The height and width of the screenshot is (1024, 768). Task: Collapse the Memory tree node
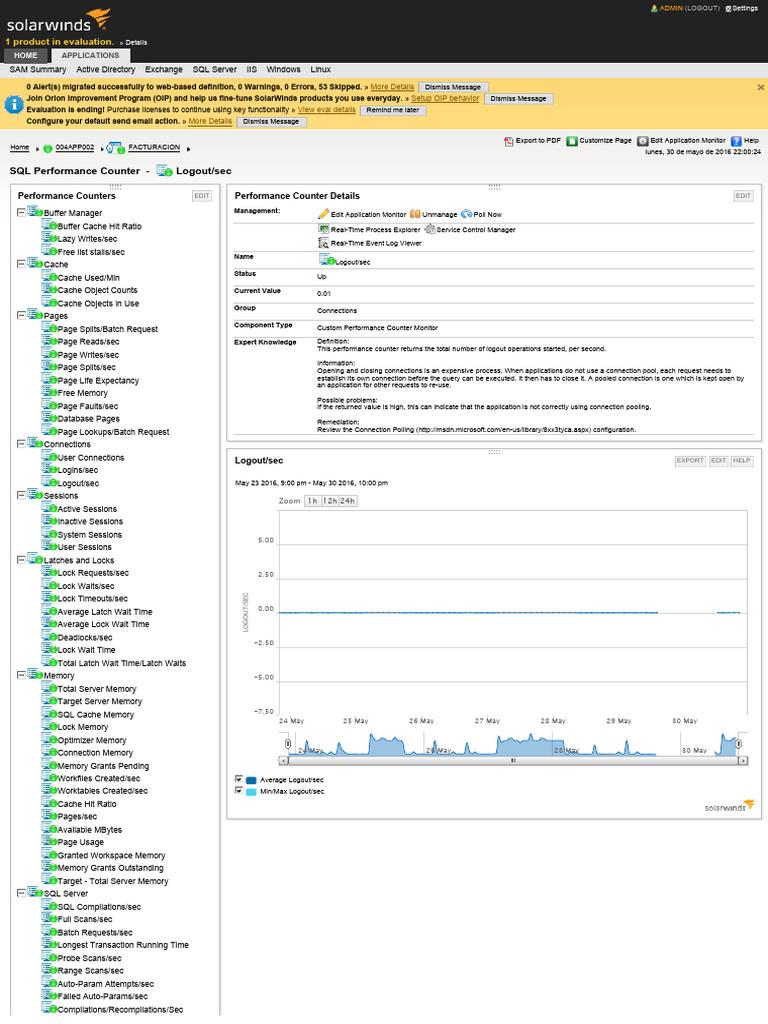(x=21, y=676)
